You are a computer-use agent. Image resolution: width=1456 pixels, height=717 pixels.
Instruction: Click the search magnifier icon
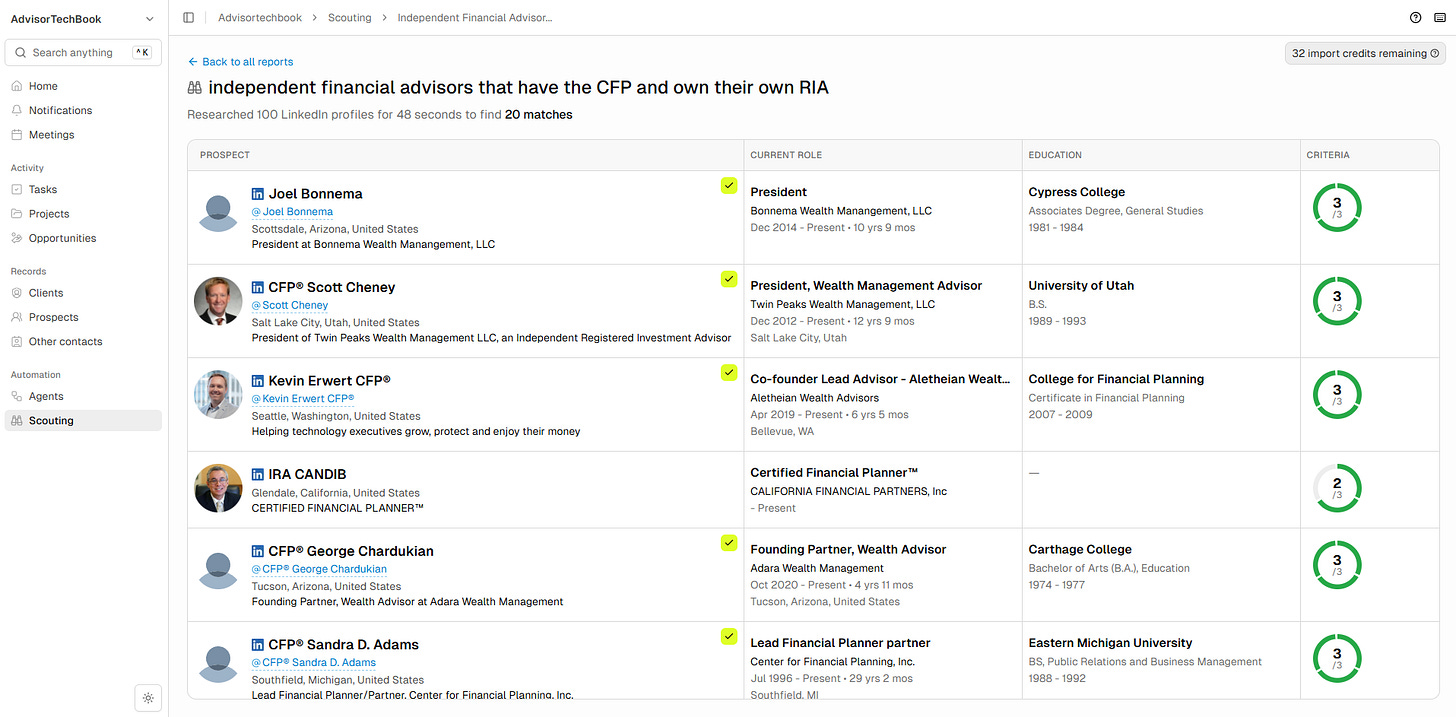click(21, 53)
